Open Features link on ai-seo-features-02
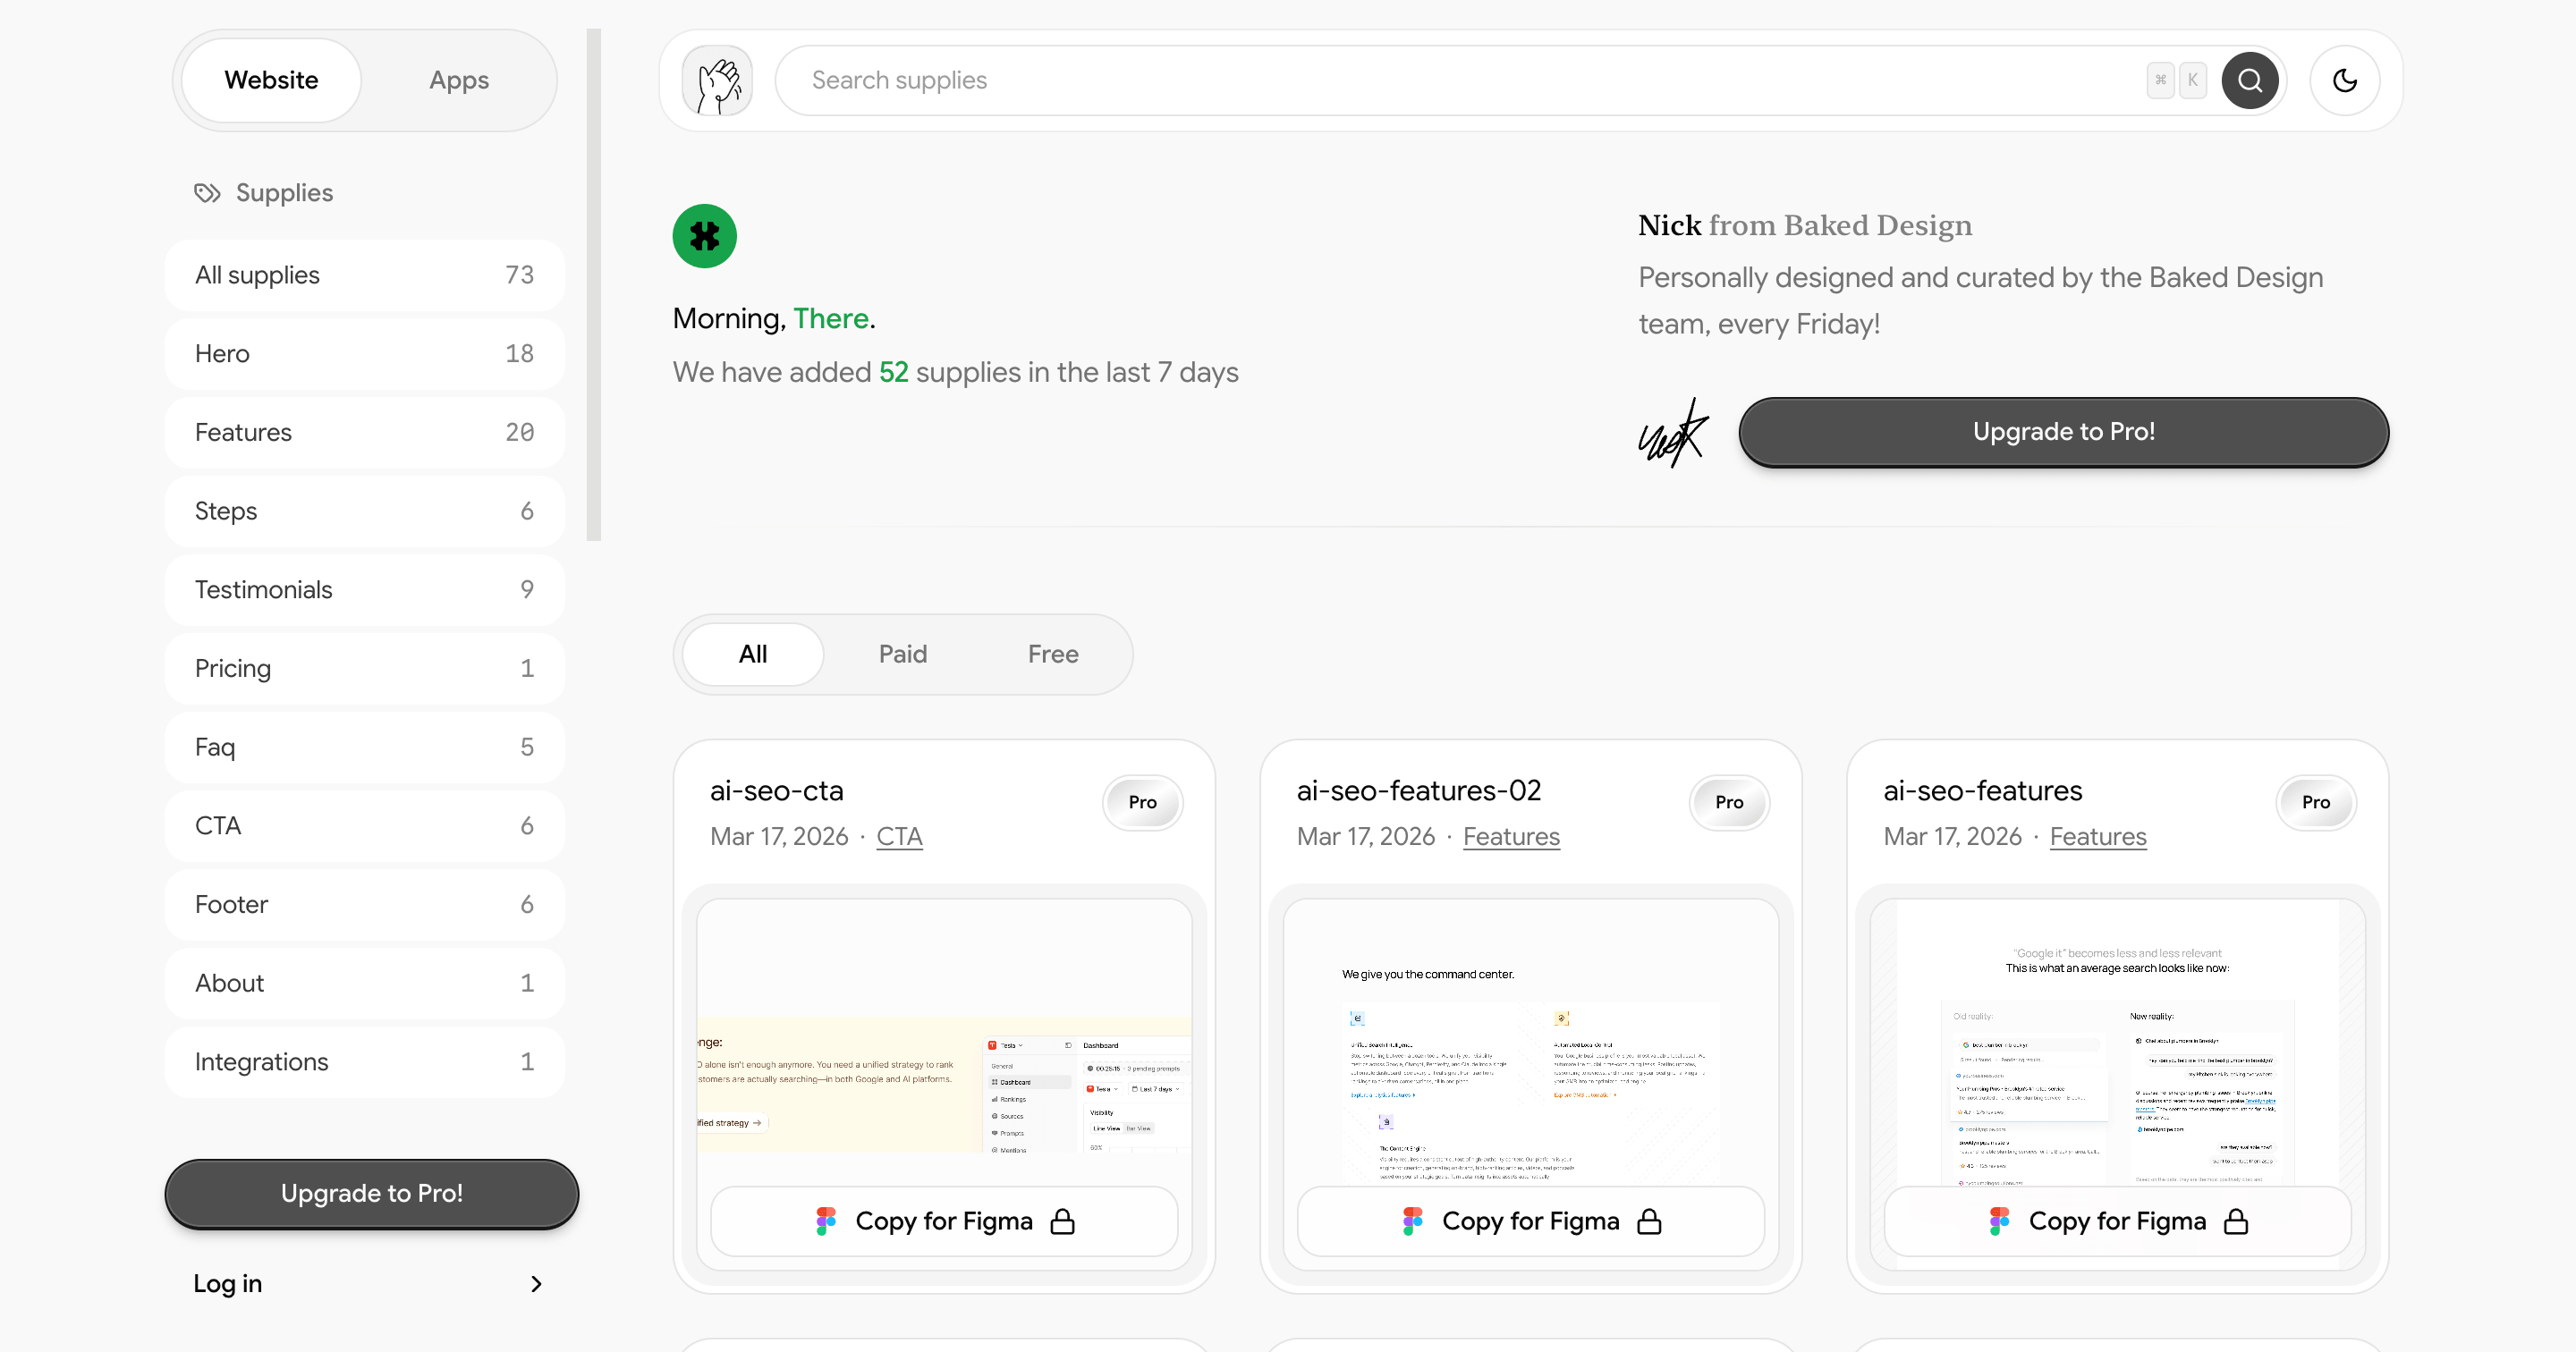 pos(1510,836)
